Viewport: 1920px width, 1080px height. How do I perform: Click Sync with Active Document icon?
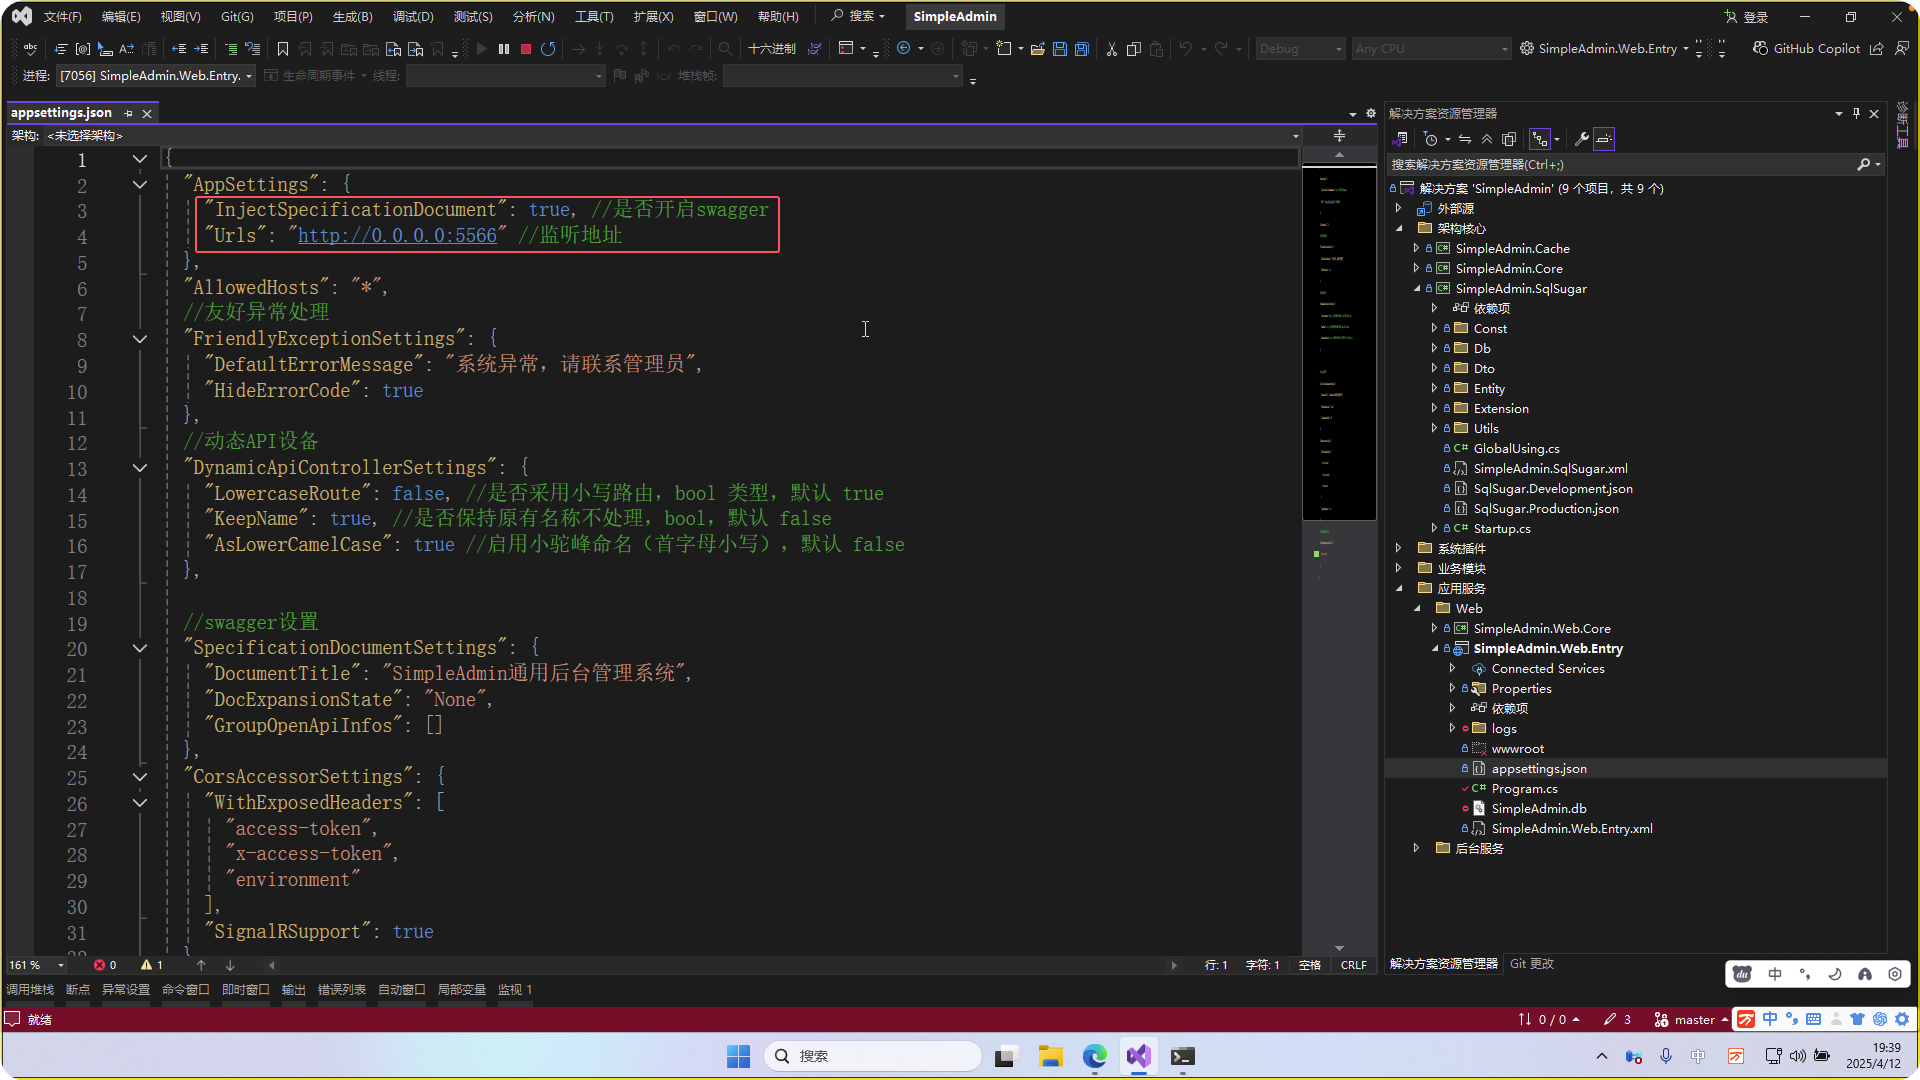click(1465, 139)
